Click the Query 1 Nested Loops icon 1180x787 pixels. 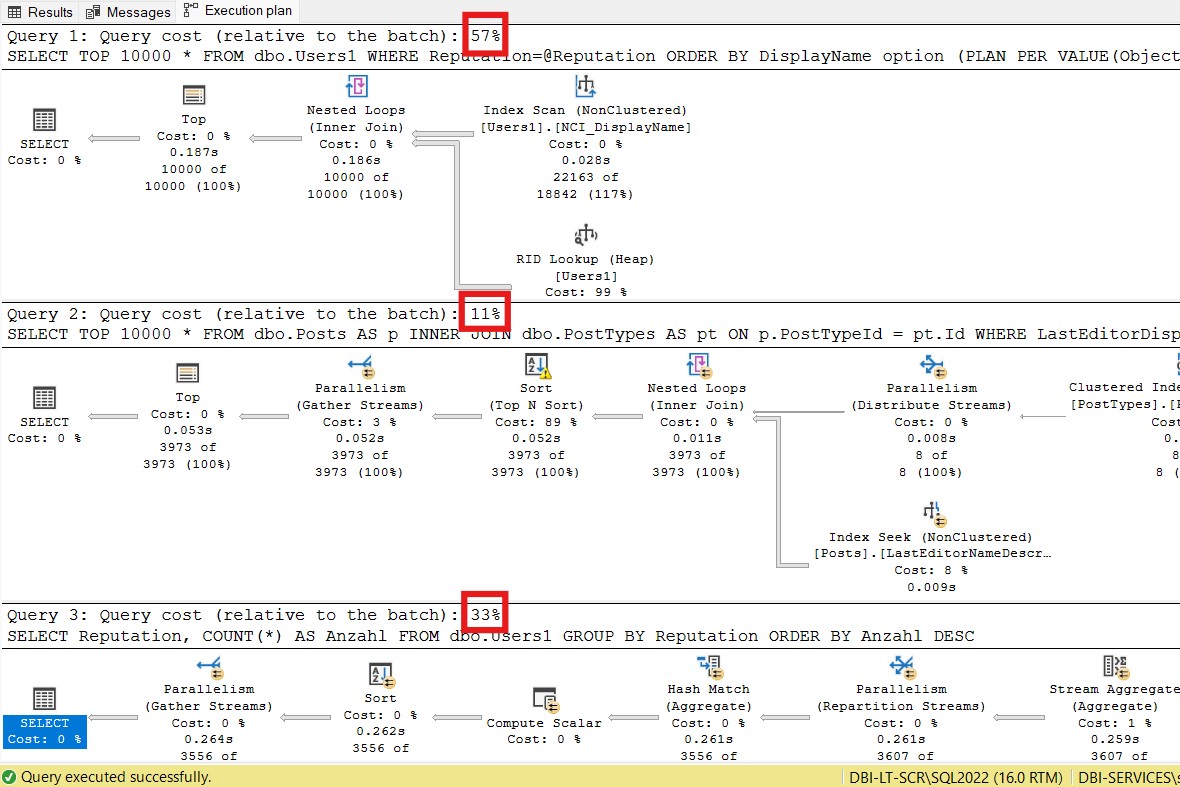(356, 86)
